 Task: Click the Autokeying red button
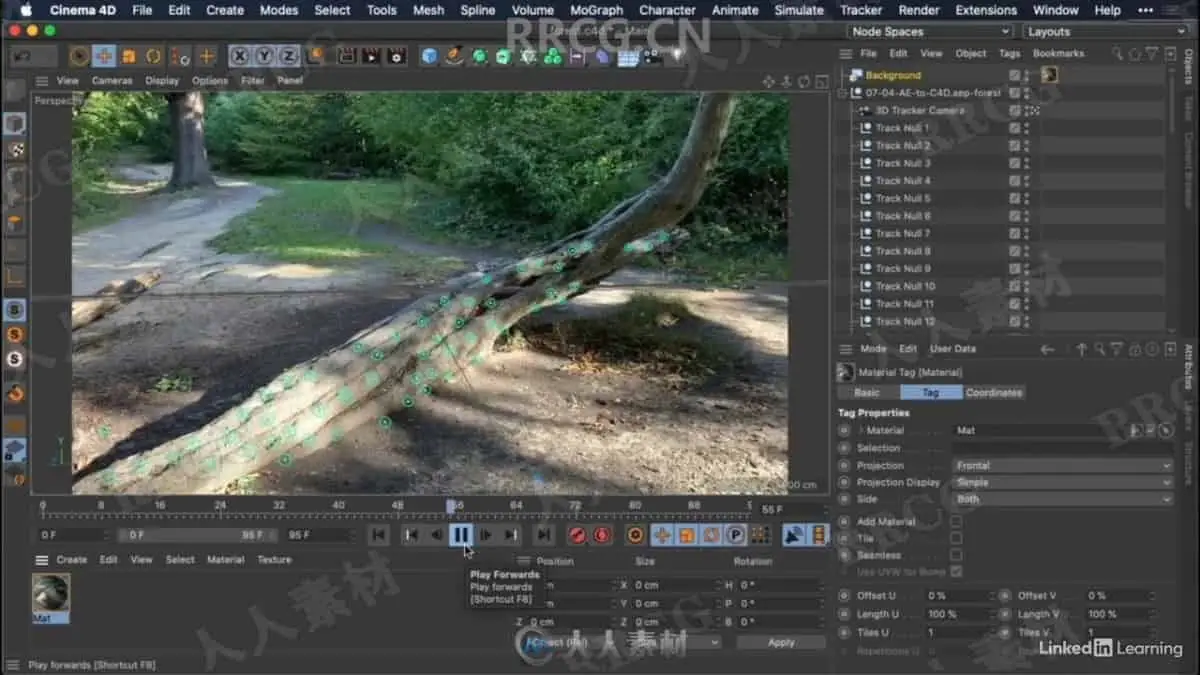coord(602,535)
